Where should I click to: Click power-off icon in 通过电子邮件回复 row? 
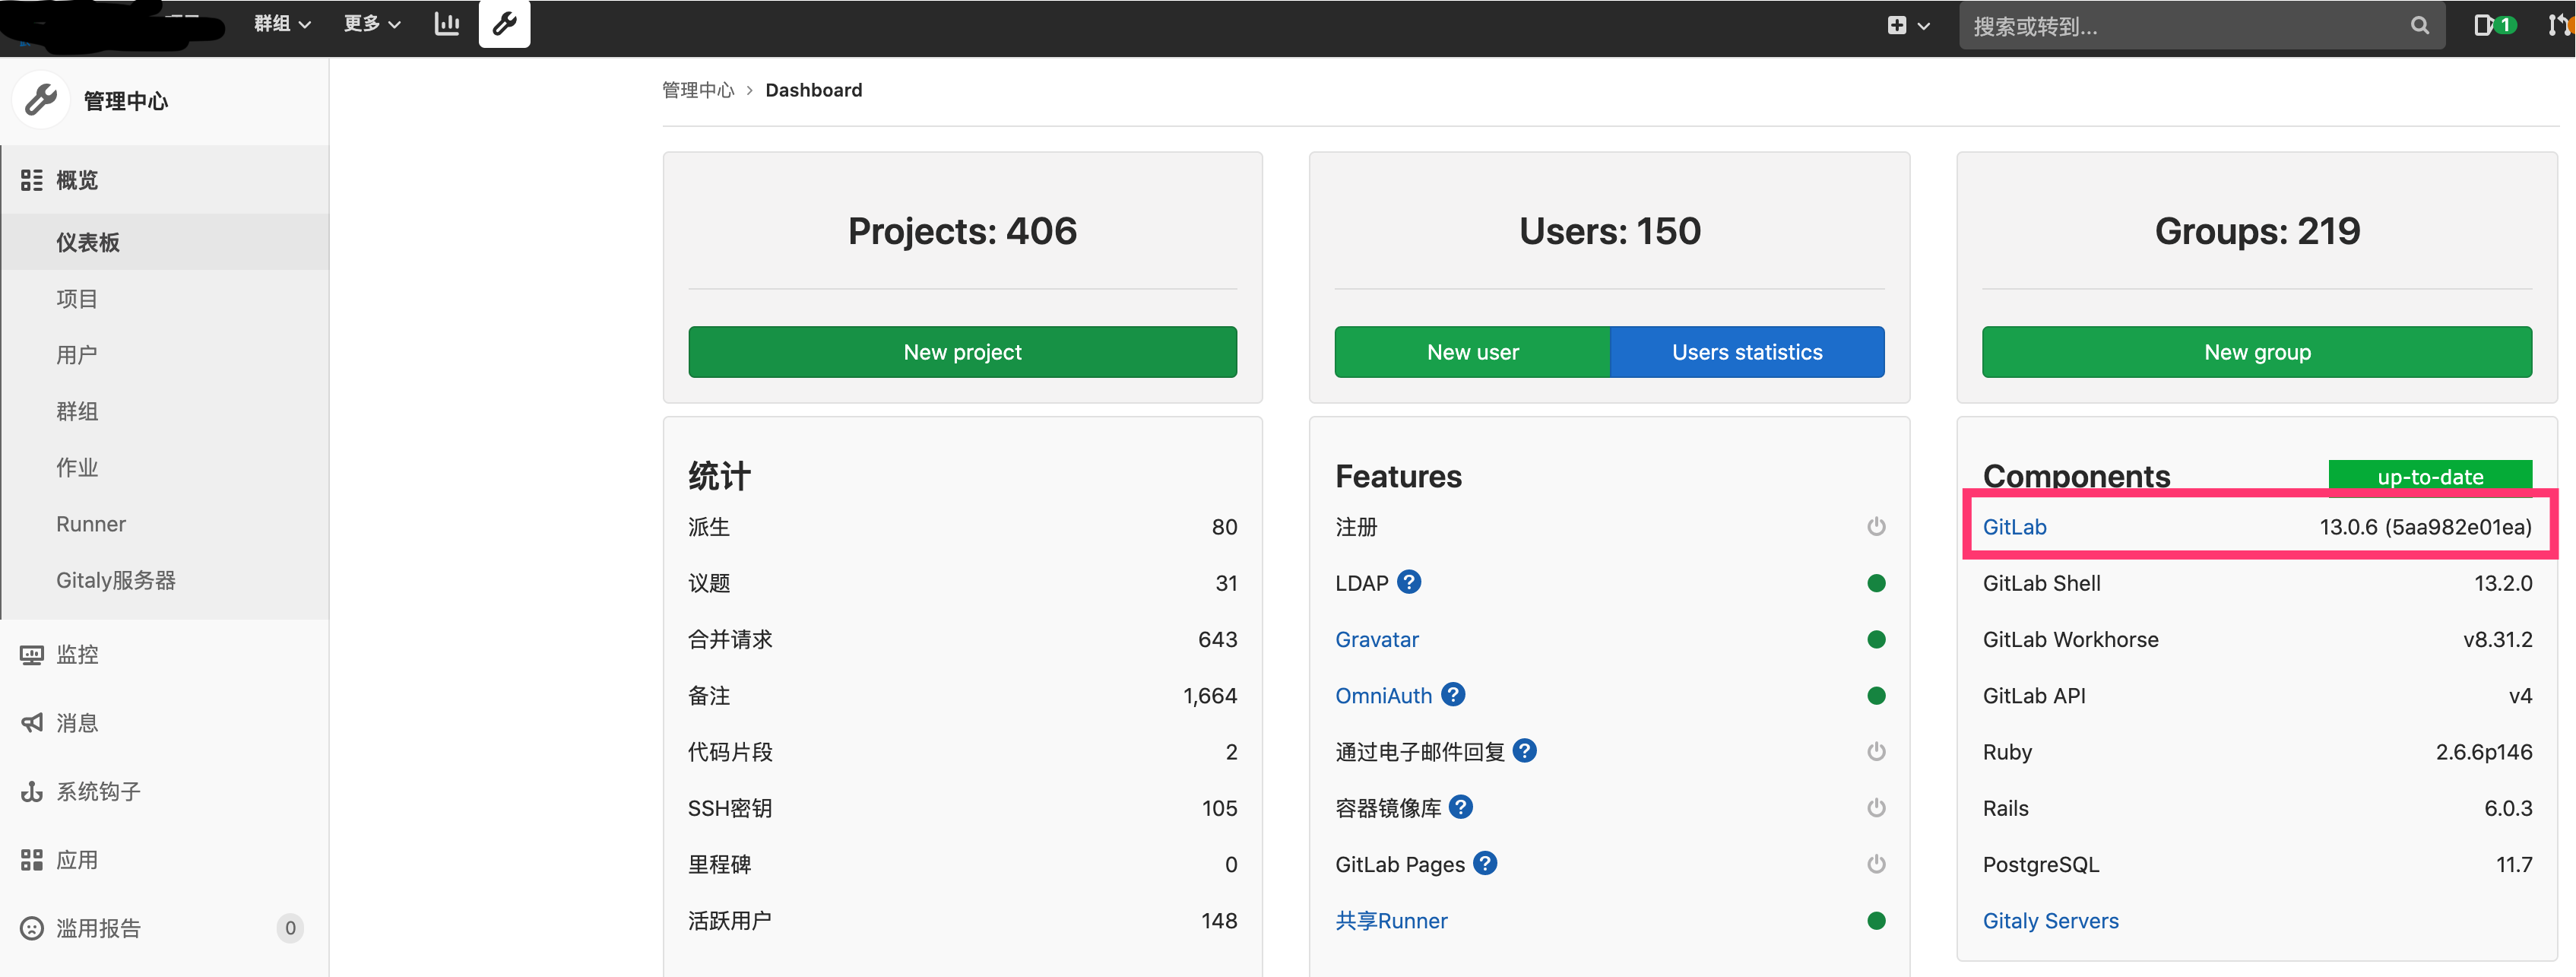1876,752
